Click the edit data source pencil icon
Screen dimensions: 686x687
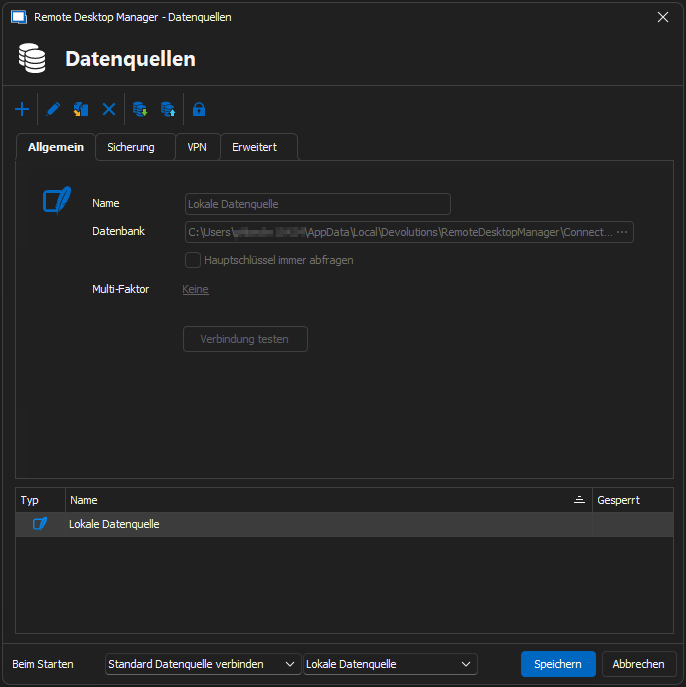click(54, 109)
